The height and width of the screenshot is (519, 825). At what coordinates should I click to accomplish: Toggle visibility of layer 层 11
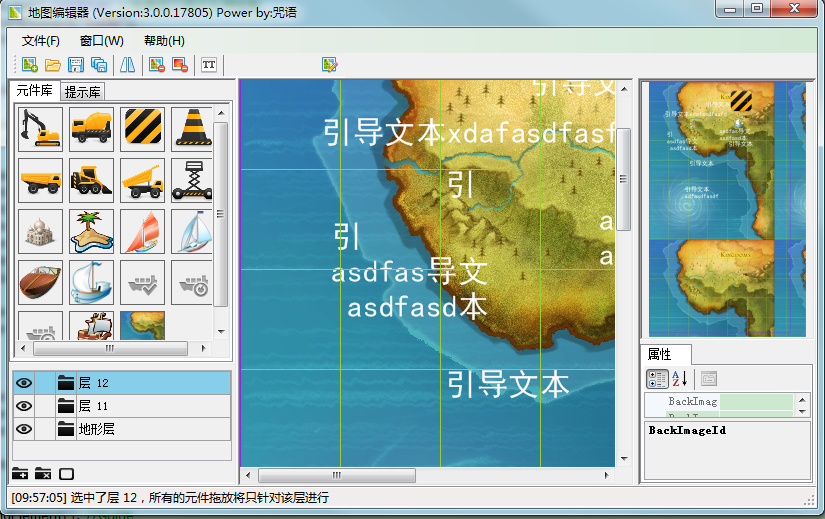tap(23, 406)
